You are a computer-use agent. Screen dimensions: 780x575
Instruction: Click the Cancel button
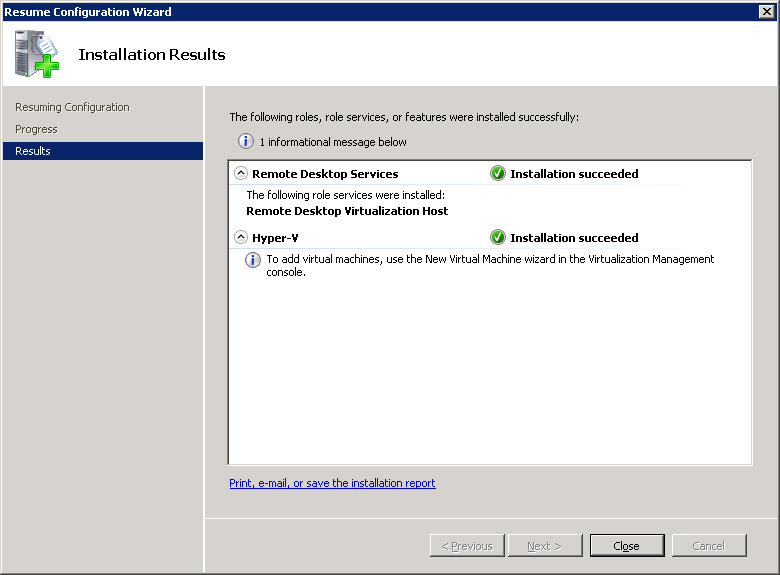[x=708, y=546]
